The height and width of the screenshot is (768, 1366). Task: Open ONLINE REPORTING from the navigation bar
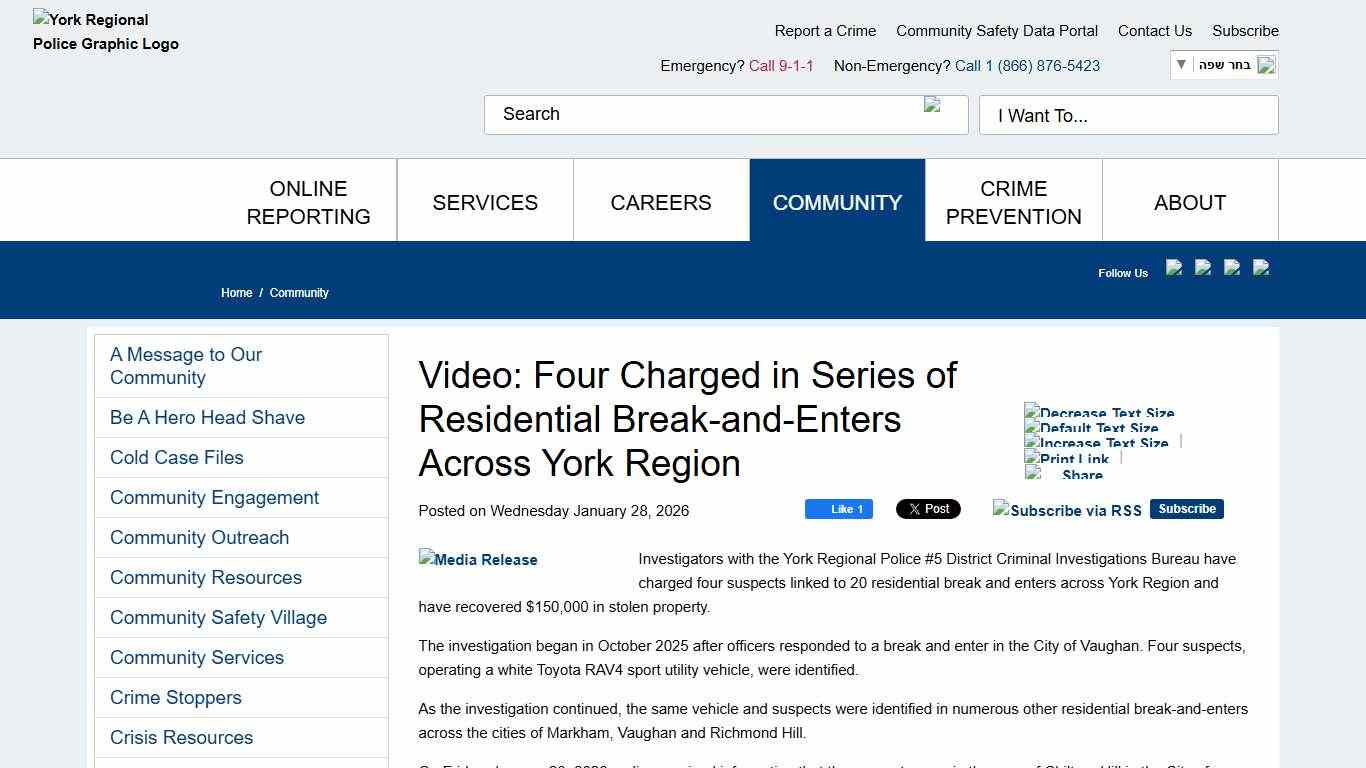pos(308,201)
